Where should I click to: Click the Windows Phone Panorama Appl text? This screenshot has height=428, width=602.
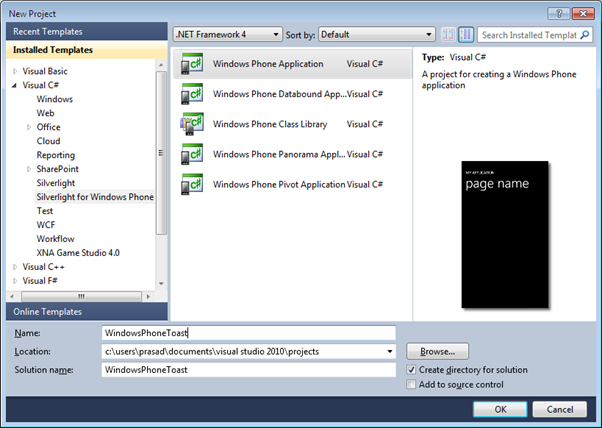coord(279,154)
